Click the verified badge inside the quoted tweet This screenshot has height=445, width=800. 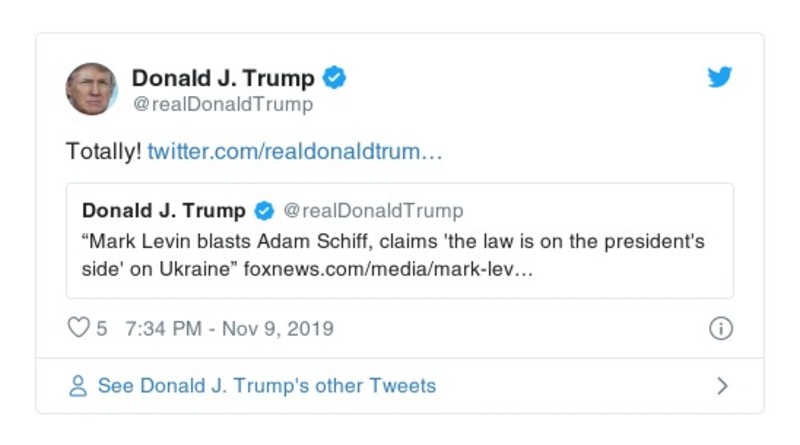pos(264,211)
